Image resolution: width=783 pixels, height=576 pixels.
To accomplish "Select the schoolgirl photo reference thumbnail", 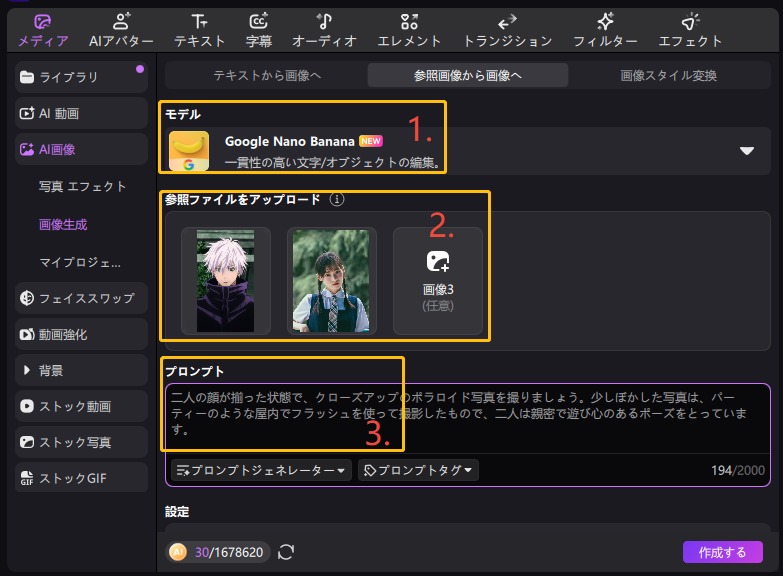I will 331,281.
